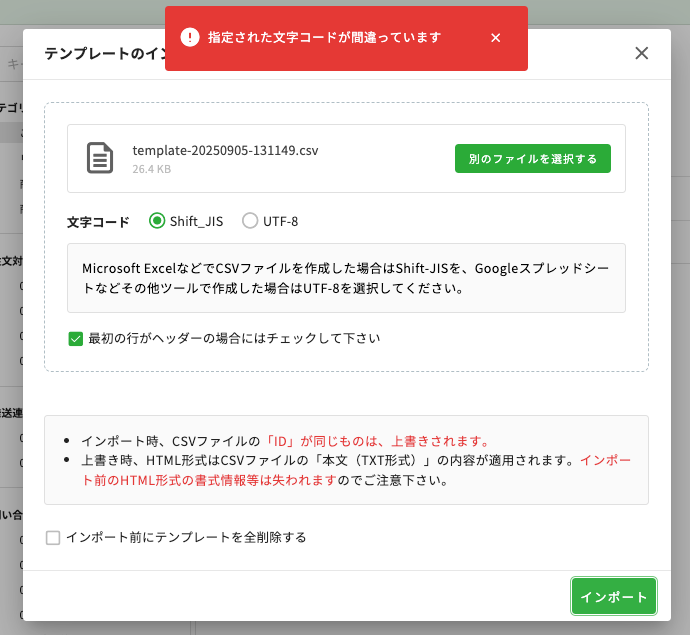This screenshot has width=690, height=635.
Task: Click the 26.4 KB file size text
Action: coord(152,169)
